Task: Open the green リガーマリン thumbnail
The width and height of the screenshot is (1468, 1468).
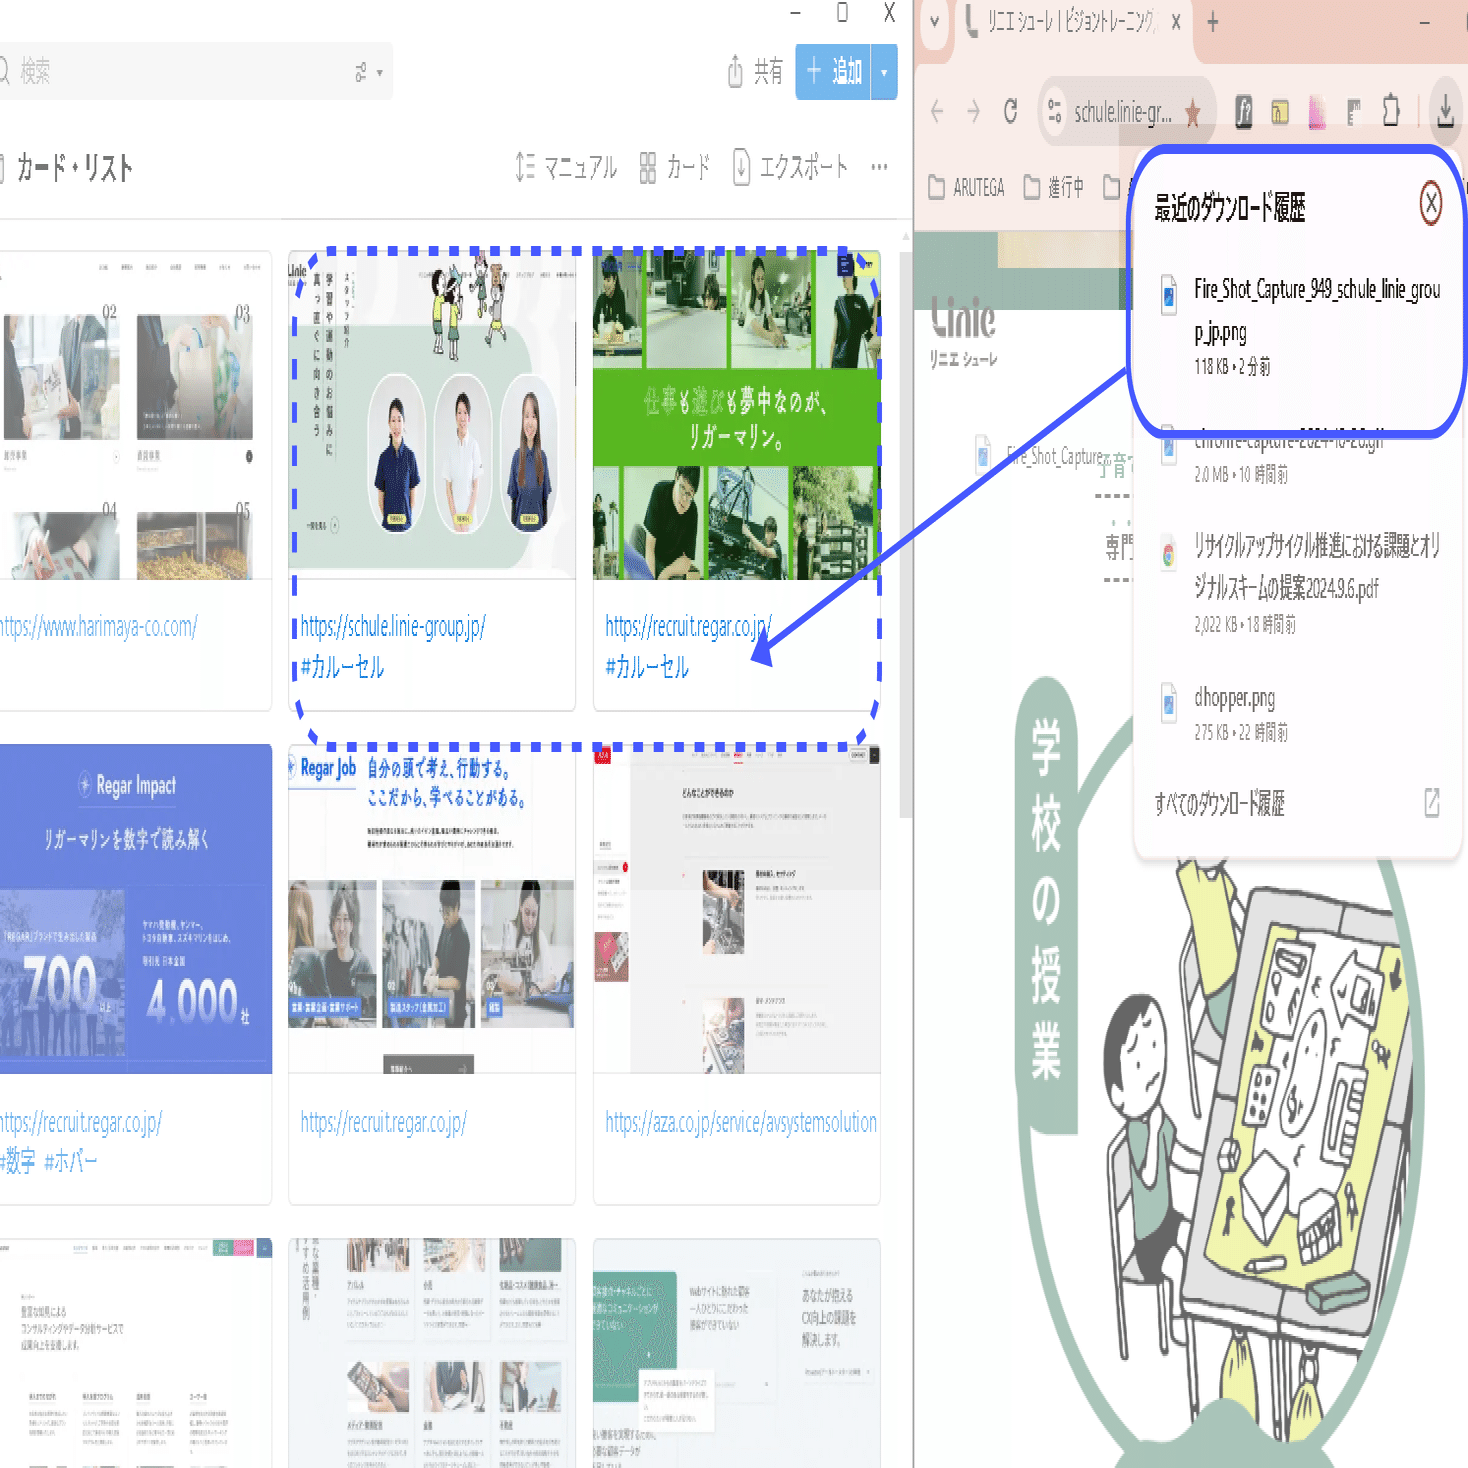Action: click(x=737, y=415)
